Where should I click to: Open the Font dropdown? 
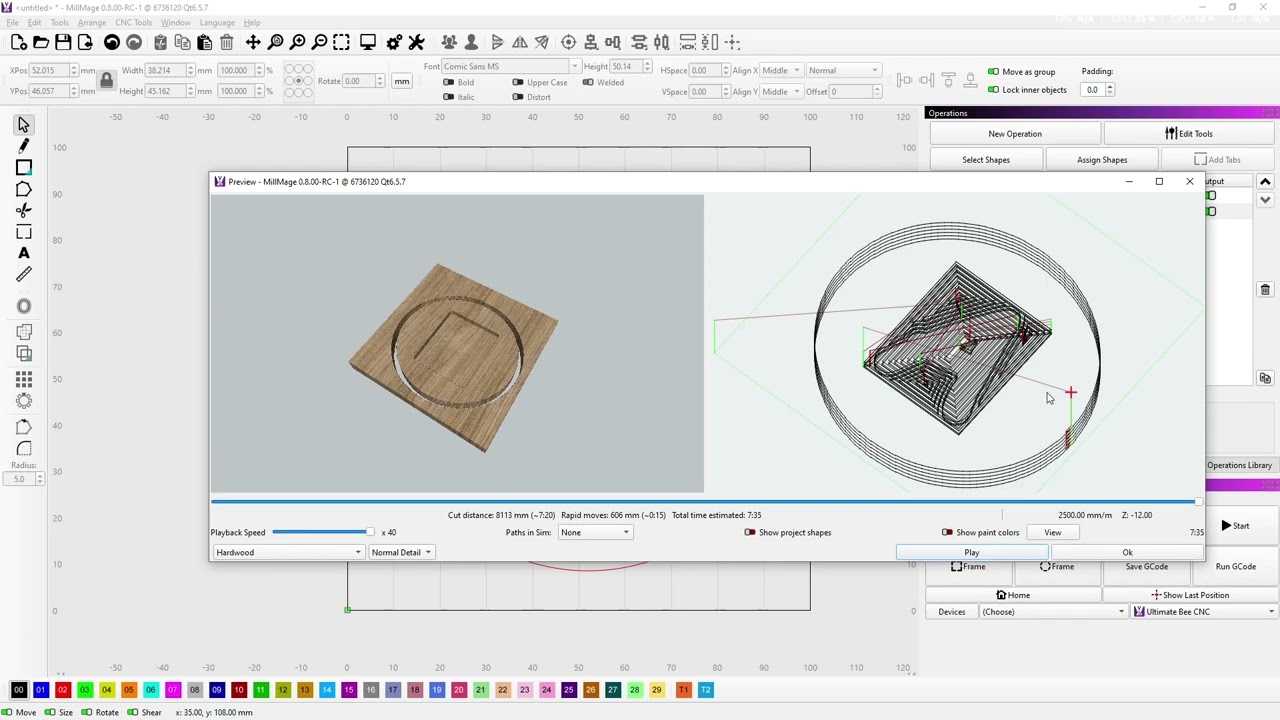[x=511, y=67]
